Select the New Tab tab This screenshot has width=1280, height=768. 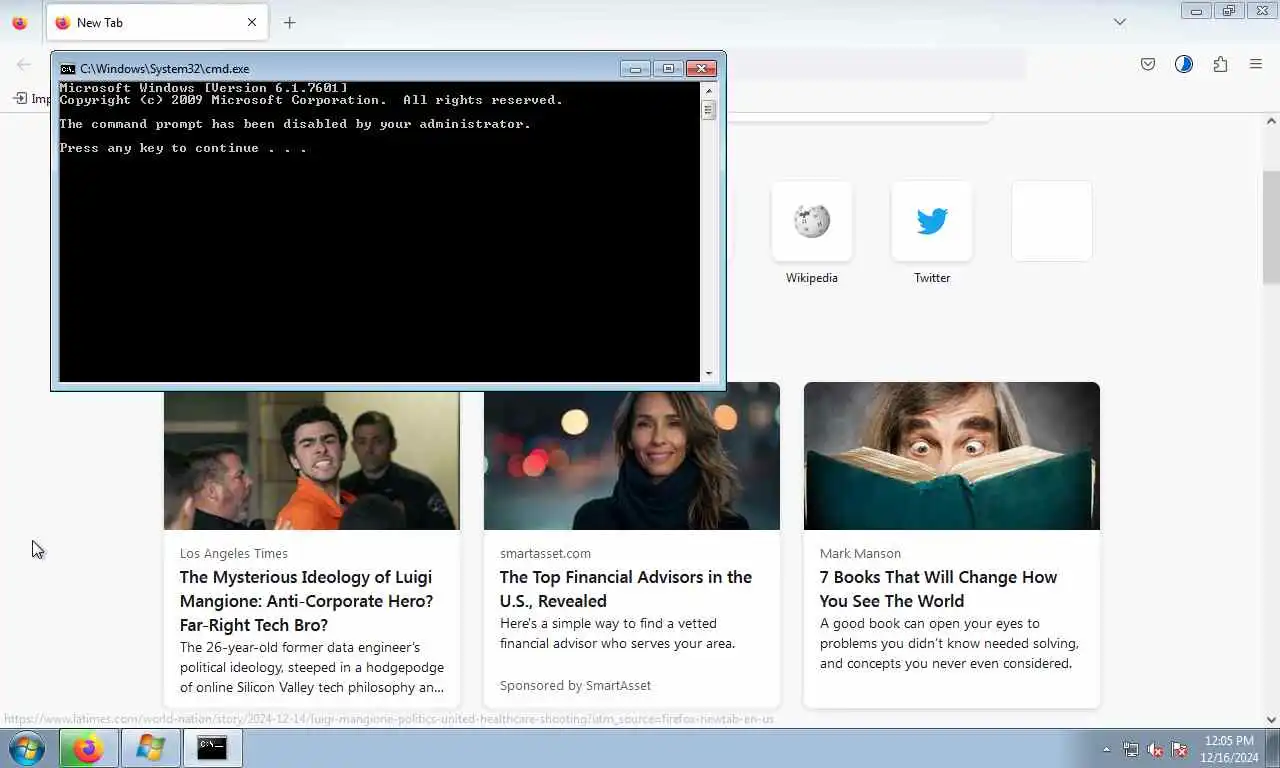coord(157,22)
